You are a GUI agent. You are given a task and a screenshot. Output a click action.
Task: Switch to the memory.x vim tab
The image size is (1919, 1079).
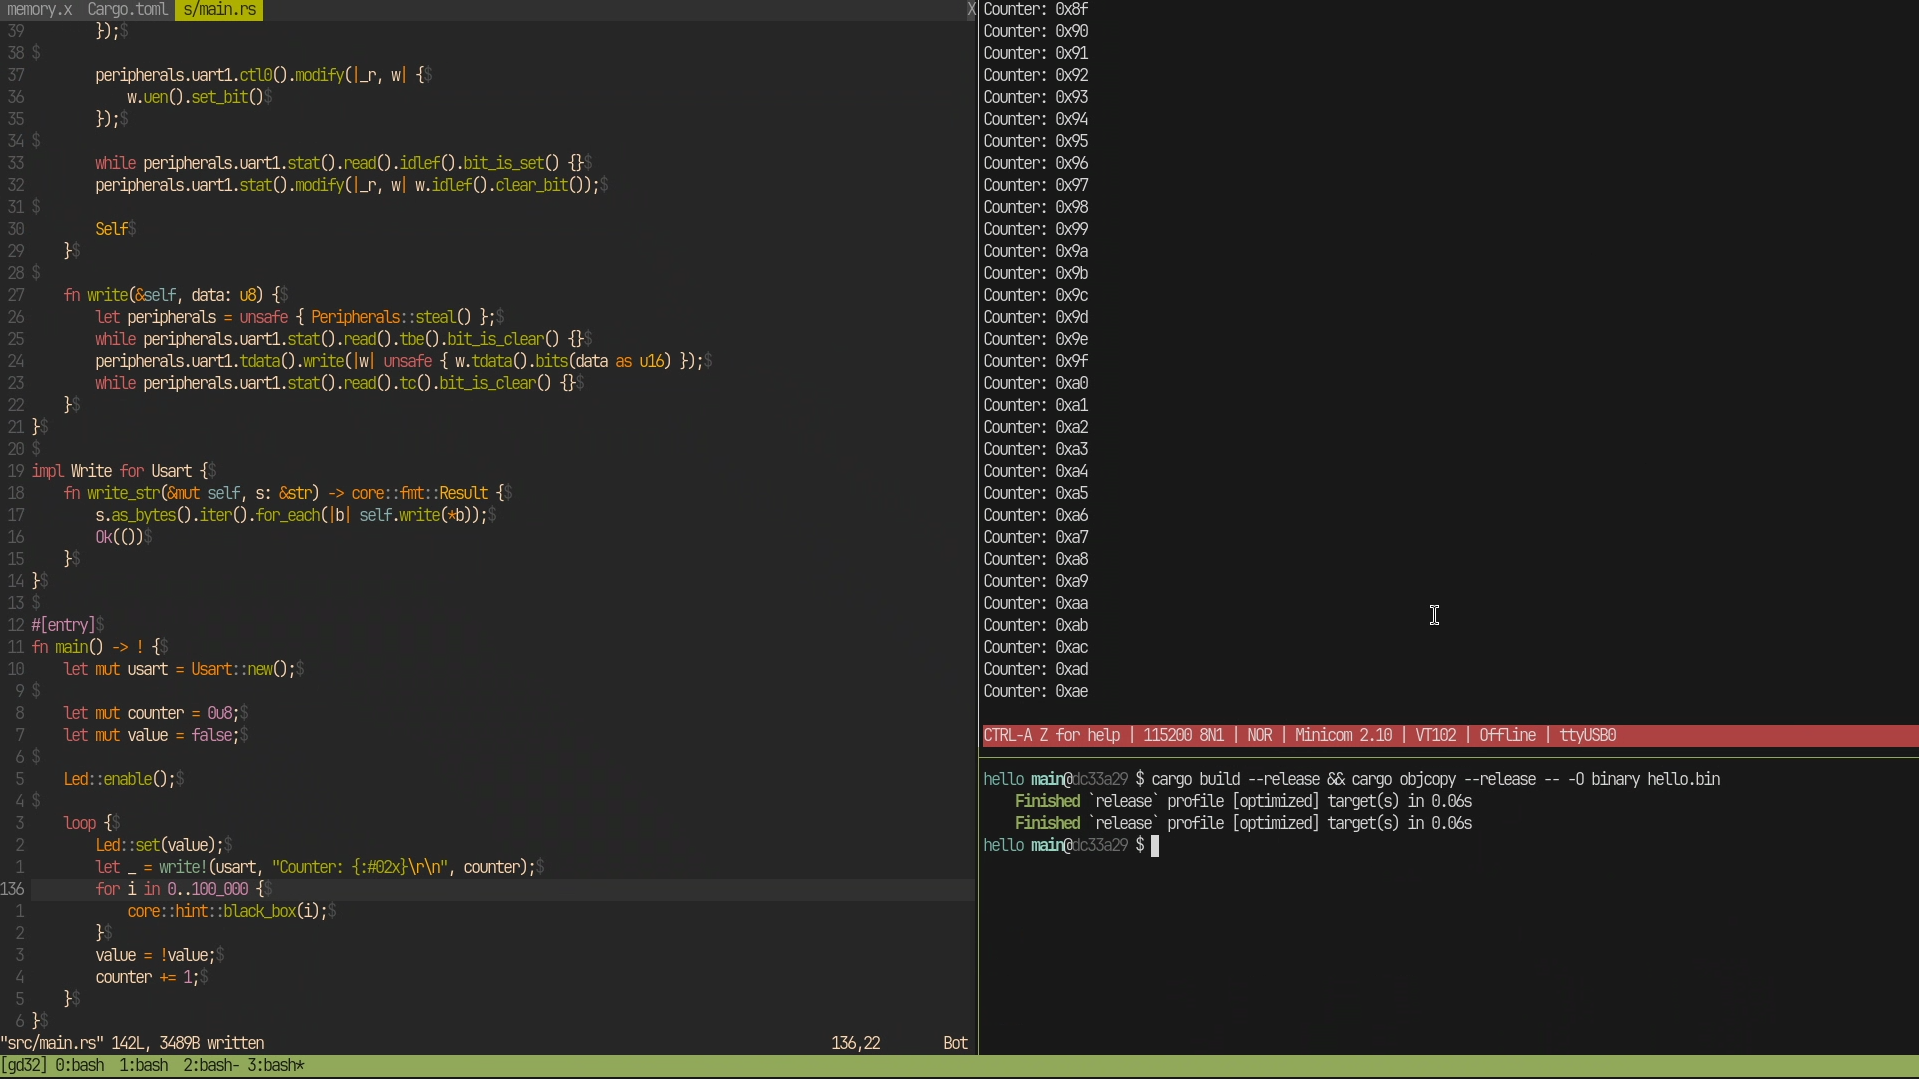click(39, 10)
